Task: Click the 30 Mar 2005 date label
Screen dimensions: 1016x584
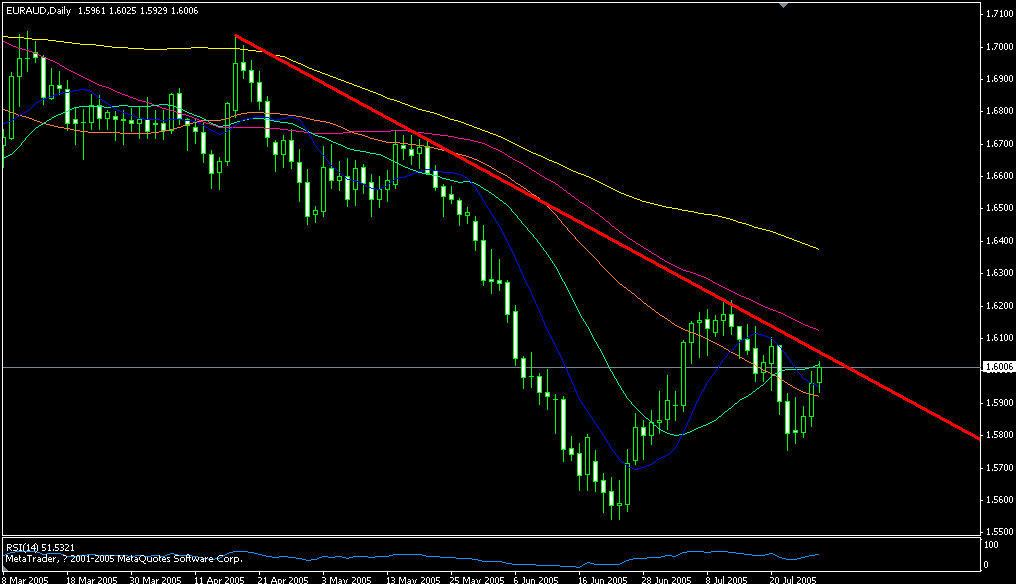Action: point(156,579)
